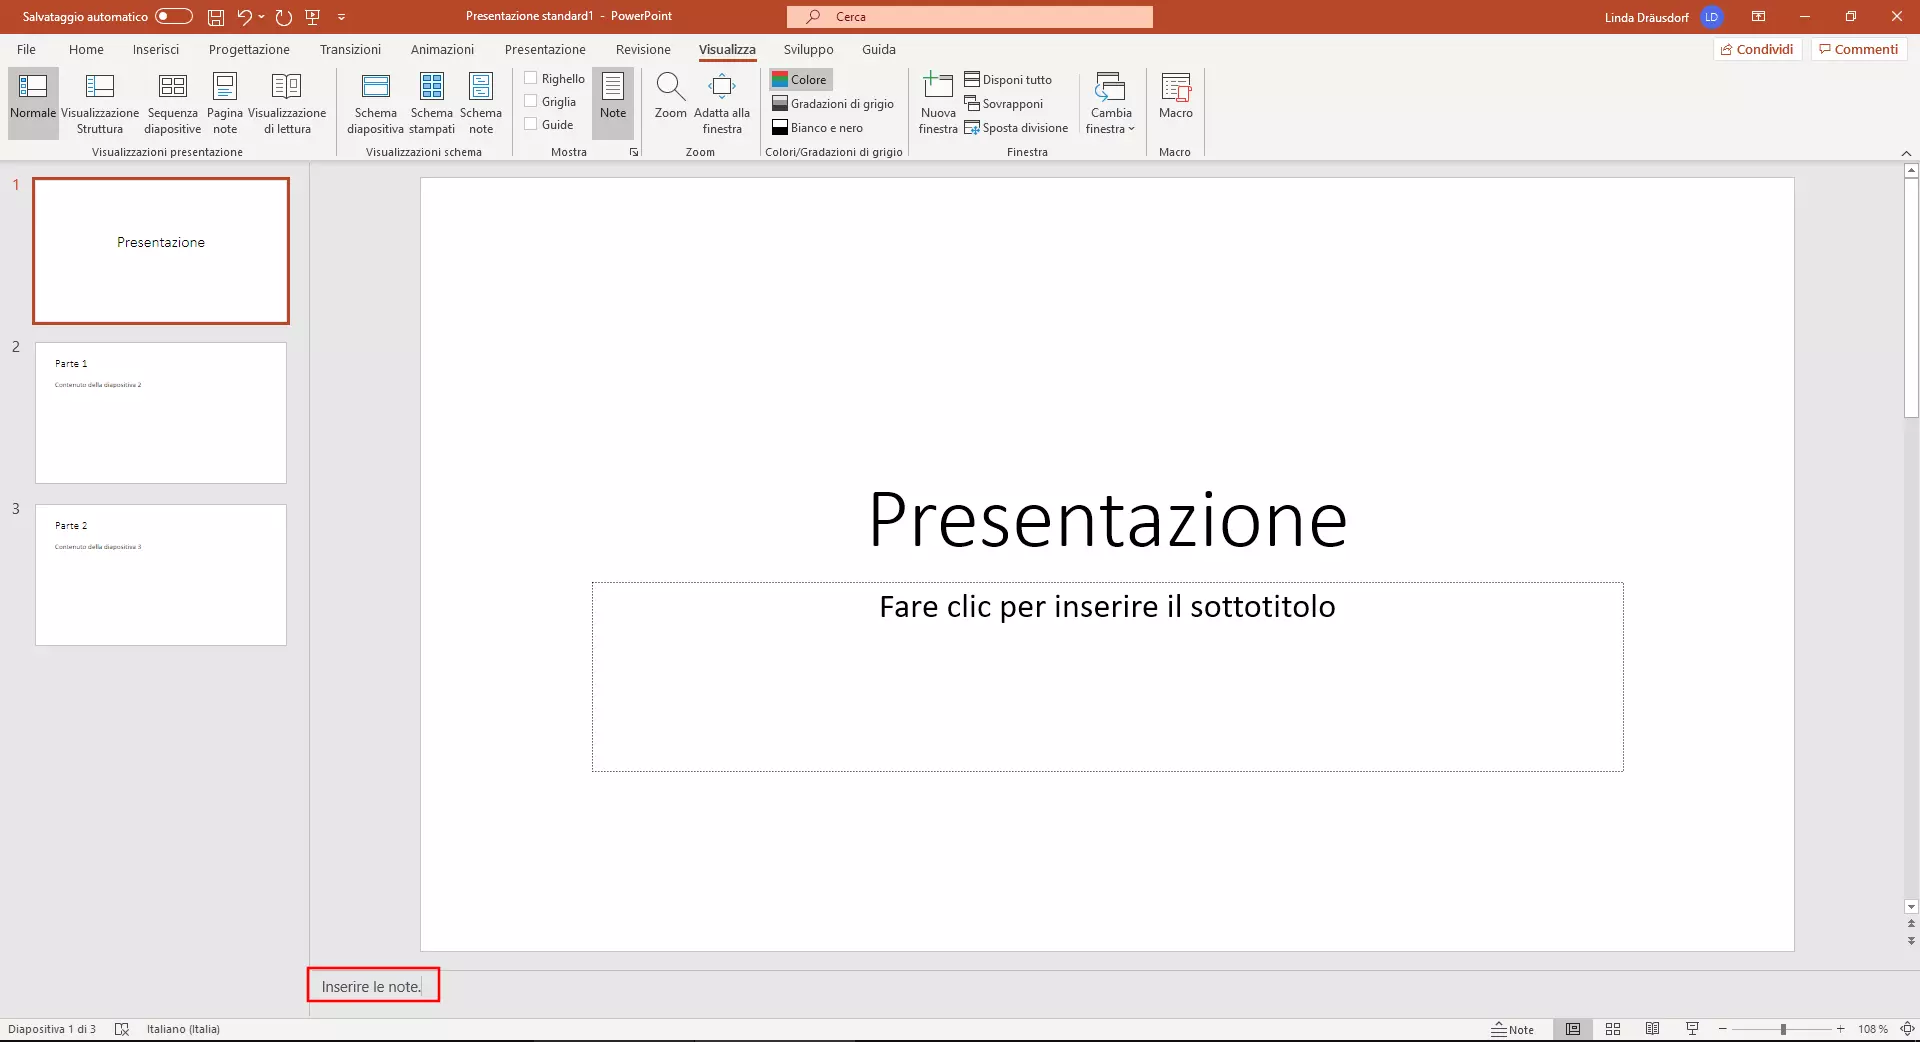Open Customize Quick Access Toolbar dropdown

click(x=341, y=17)
